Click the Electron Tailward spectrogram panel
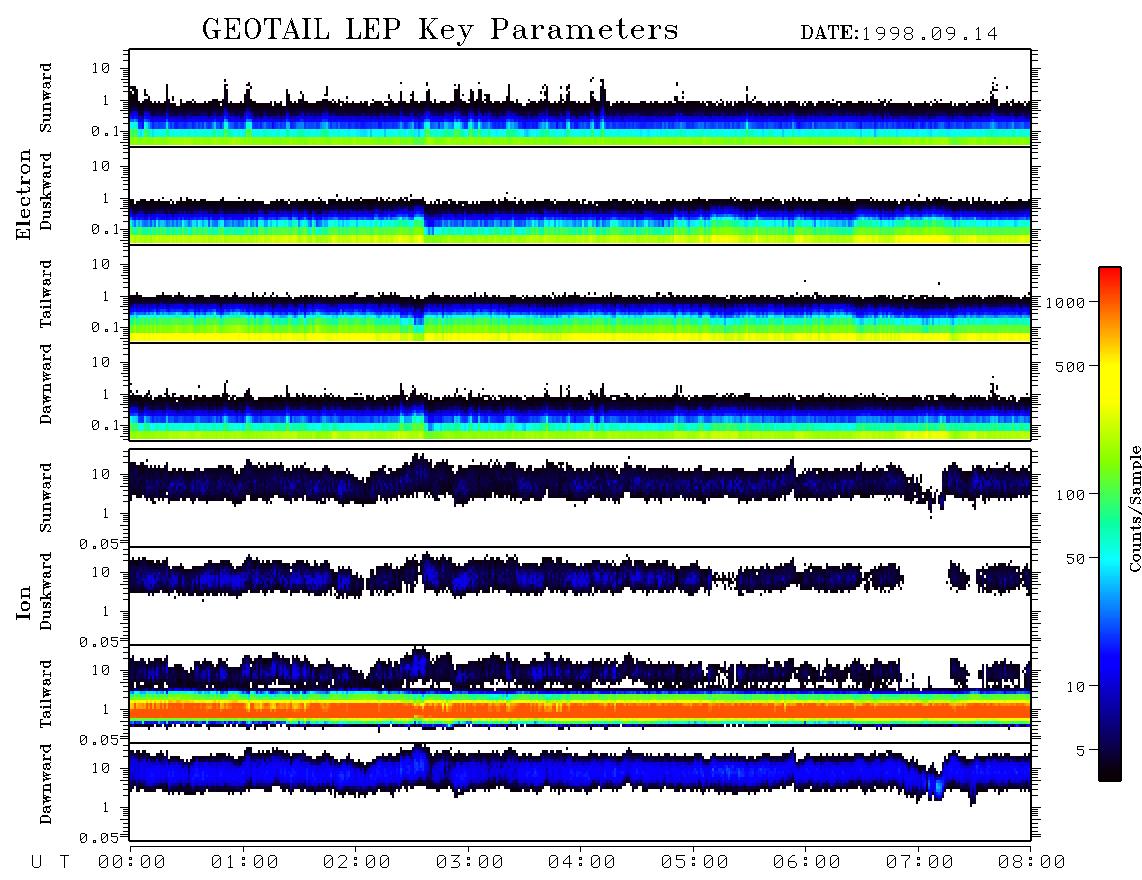This screenshot has width=1142, height=880. point(580,294)
